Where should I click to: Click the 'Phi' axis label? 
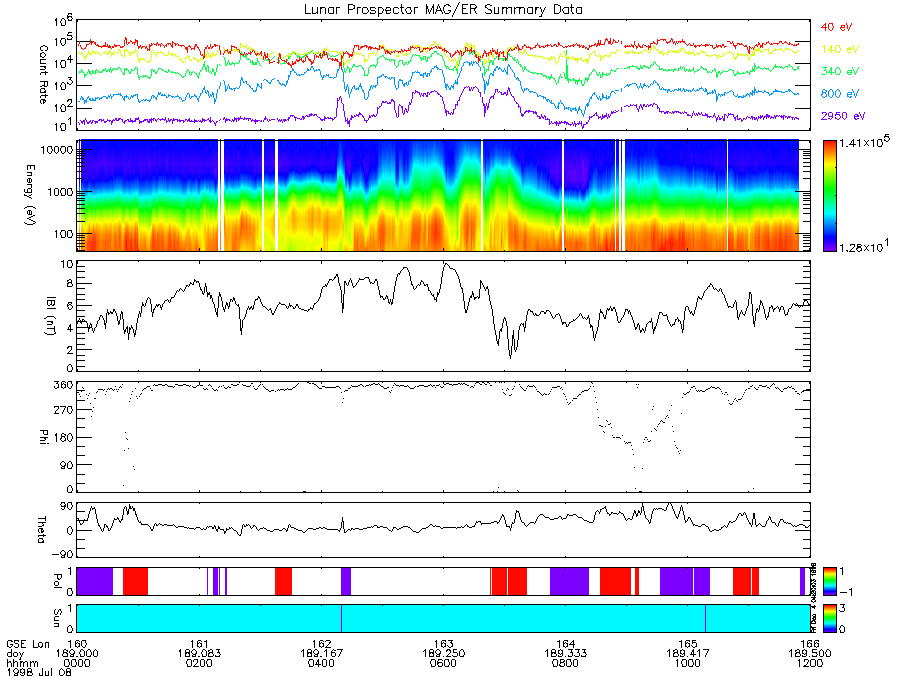click(x=43, y=437)
